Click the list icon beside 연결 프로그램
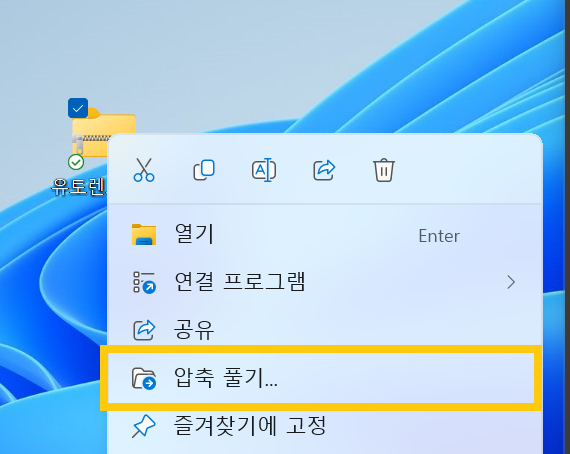The image size is (570, 454). (144, 282)
